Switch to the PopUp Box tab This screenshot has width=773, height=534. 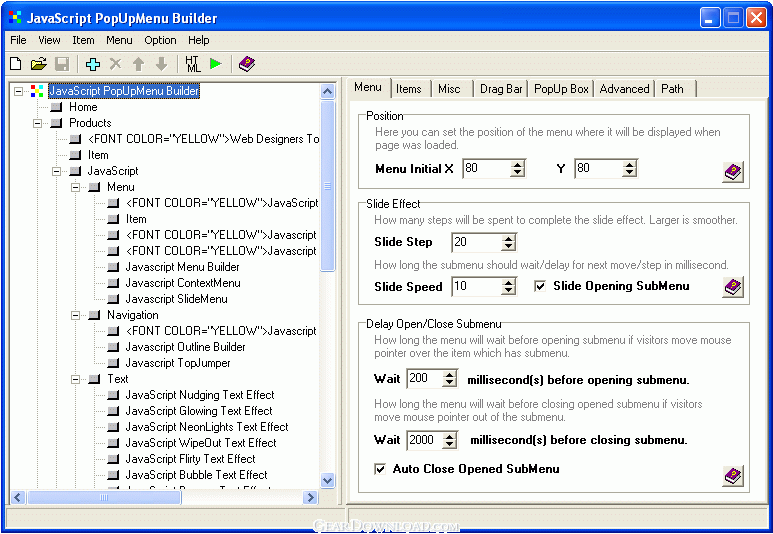[561, 89]
